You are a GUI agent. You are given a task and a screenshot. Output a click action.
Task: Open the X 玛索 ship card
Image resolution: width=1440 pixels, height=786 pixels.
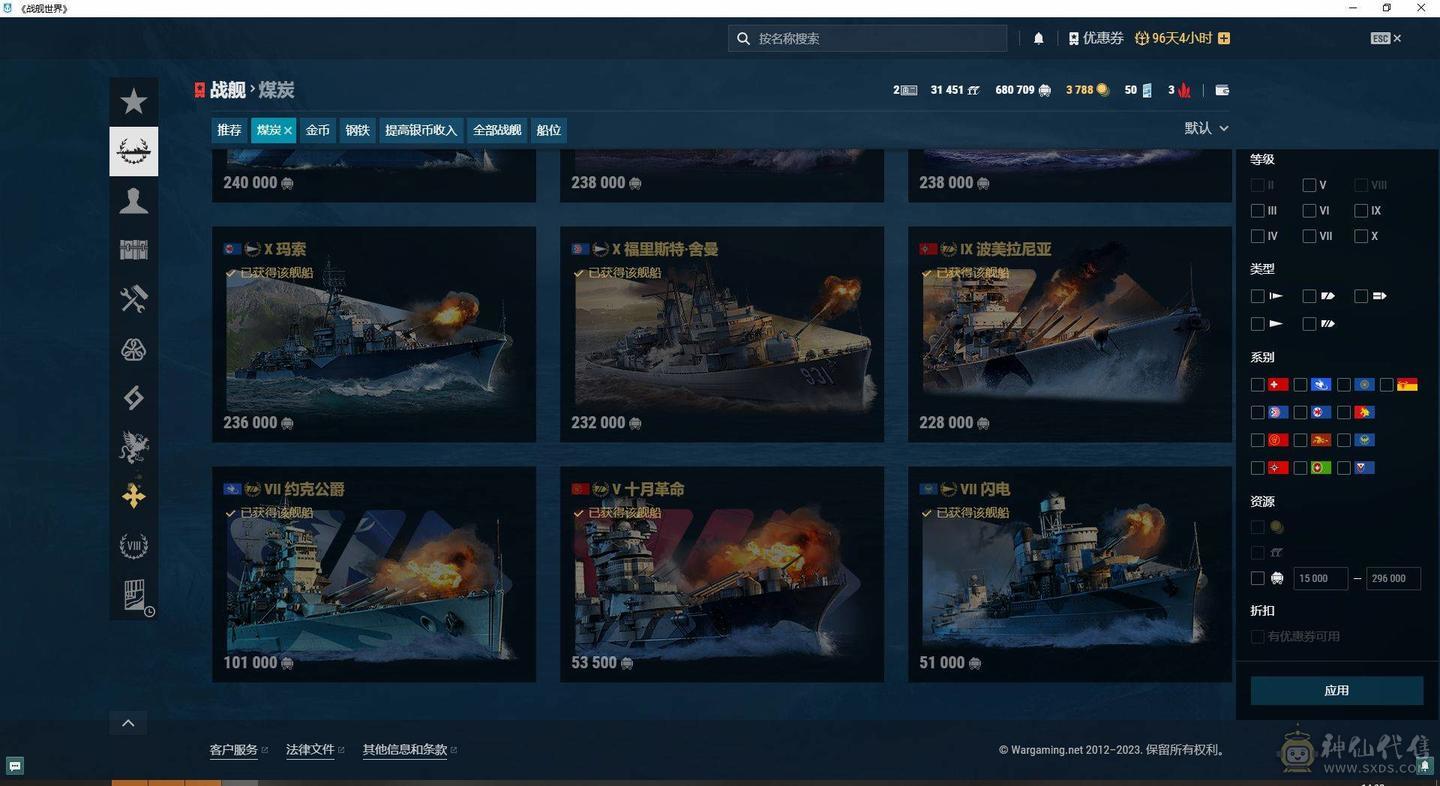pos(374,334)
